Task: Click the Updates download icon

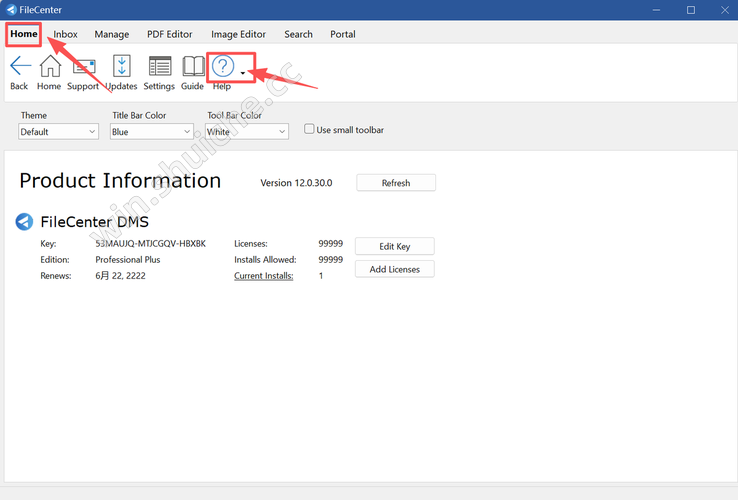Action: coord(122,67)
